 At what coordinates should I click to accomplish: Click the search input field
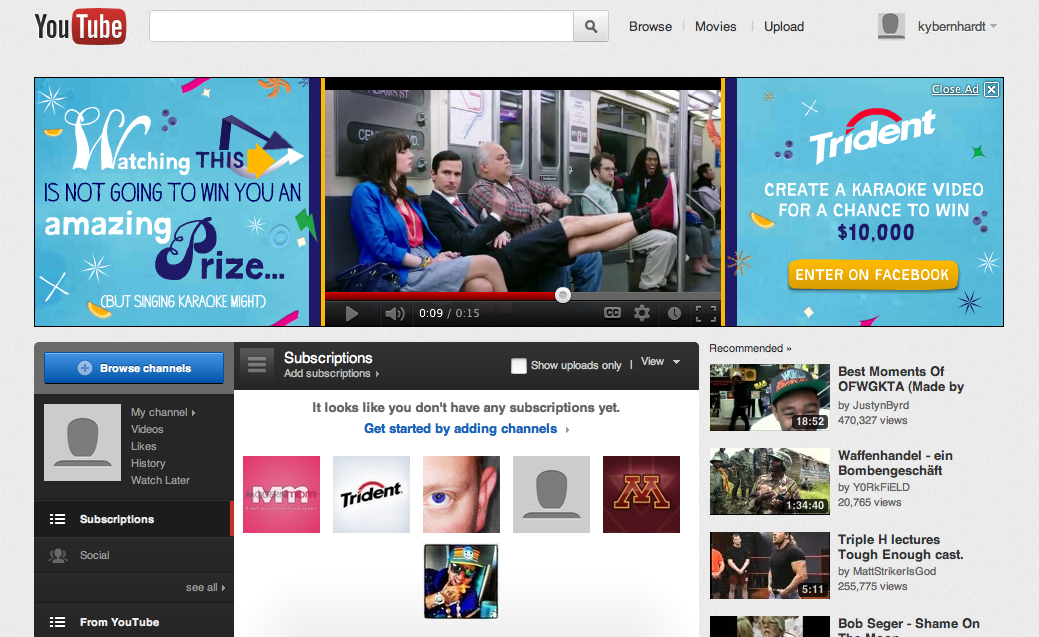(361, 27)
